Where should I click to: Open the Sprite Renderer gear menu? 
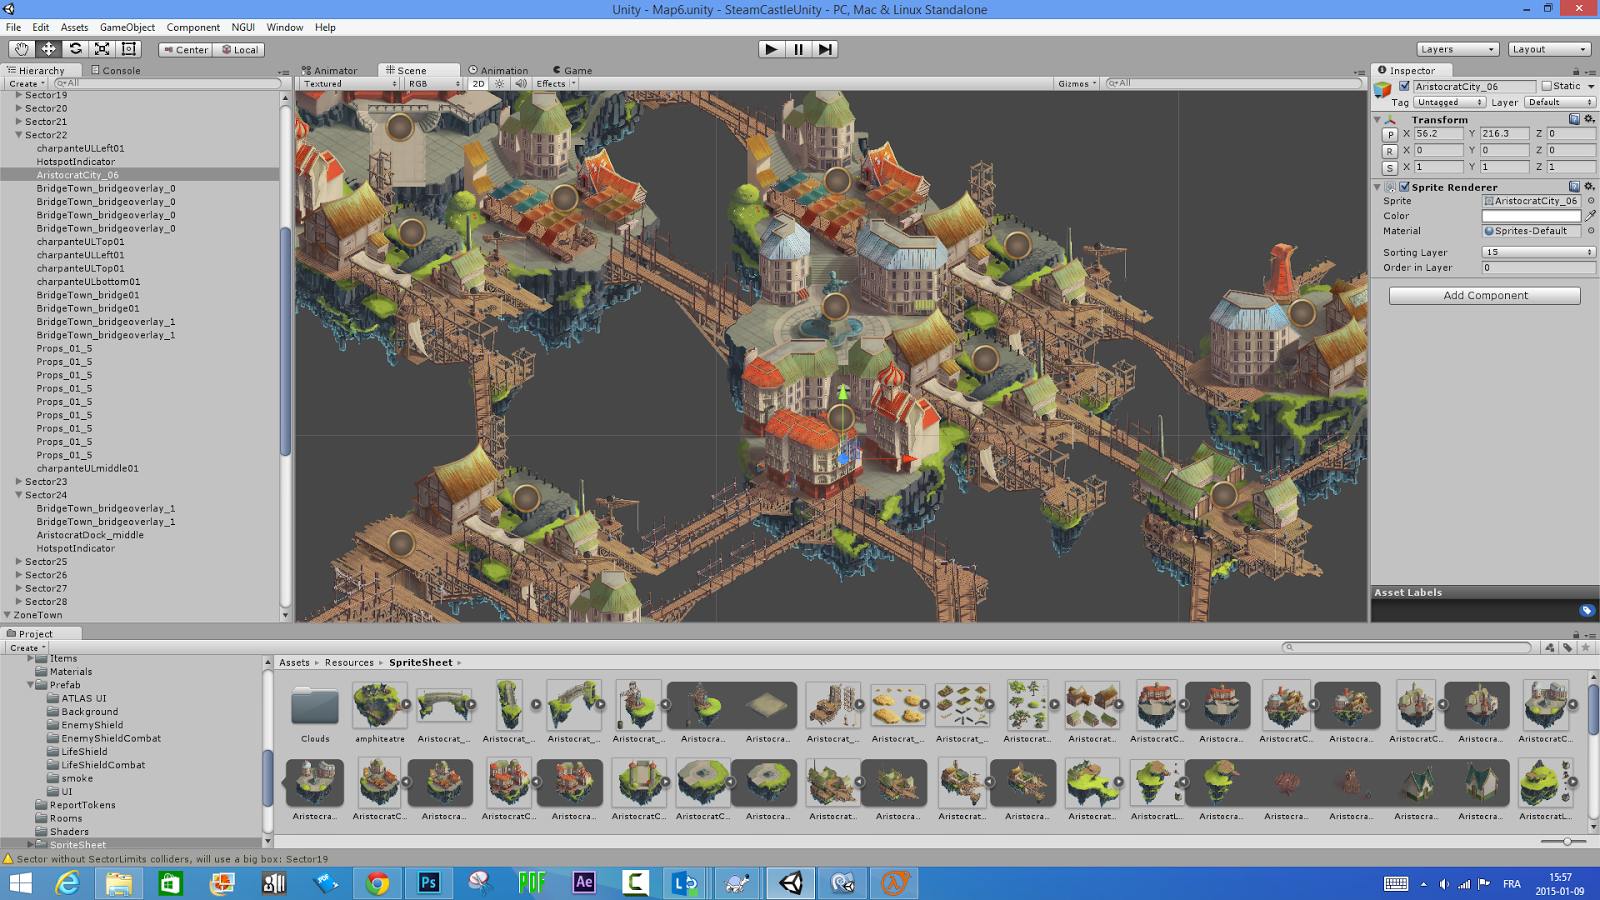pyautogui.click(x=1589, y=187)
